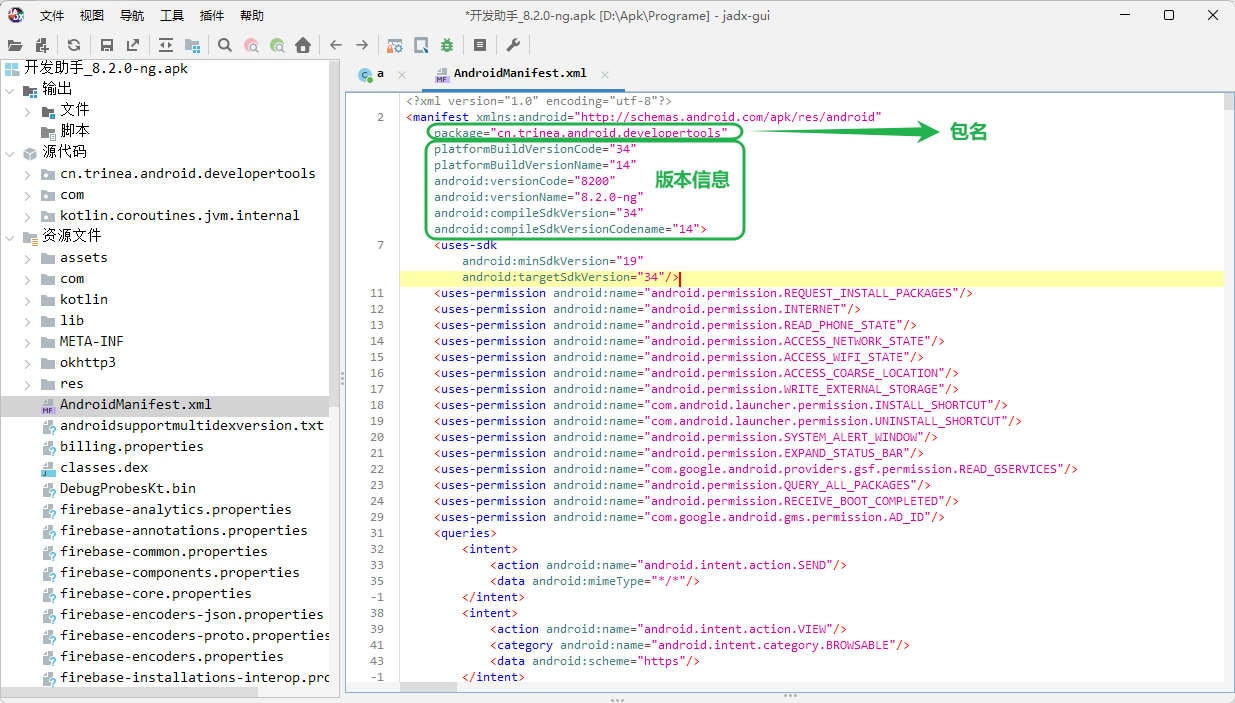Open class search with the pink magnifier icon
Image resolution: width=1235 pixels, height=703 pixels.
click(x=251, y=45)
